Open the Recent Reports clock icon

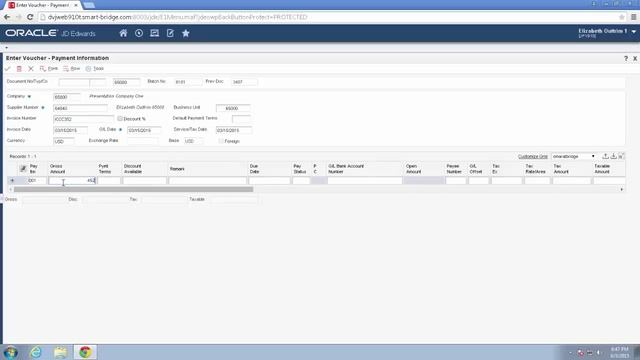click(x=139, y=33)
